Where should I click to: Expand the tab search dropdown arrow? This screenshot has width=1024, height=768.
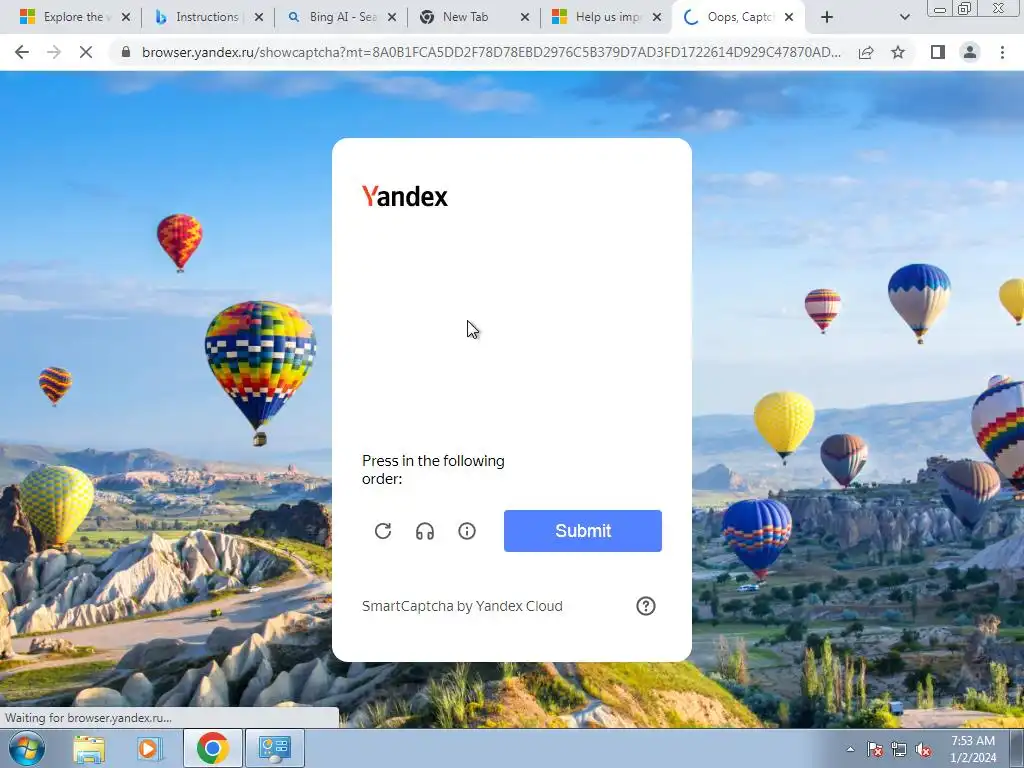click(904, 18)
